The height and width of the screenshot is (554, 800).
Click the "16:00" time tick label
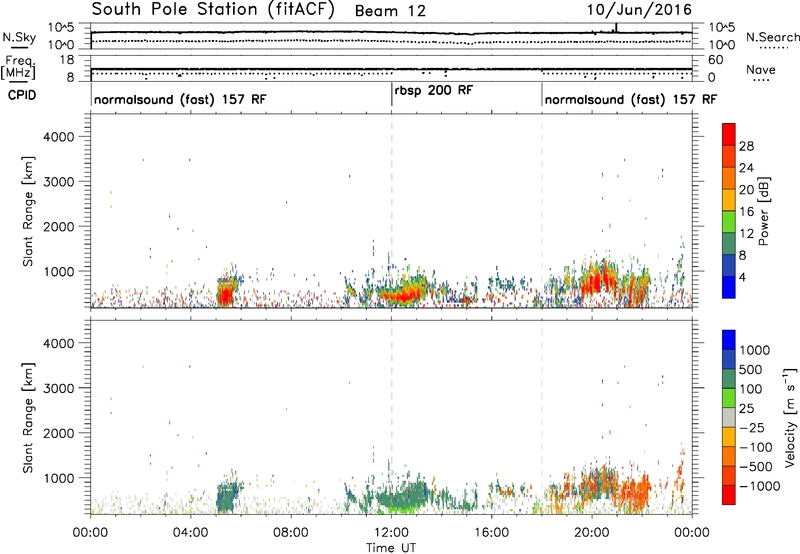point(491,533)
